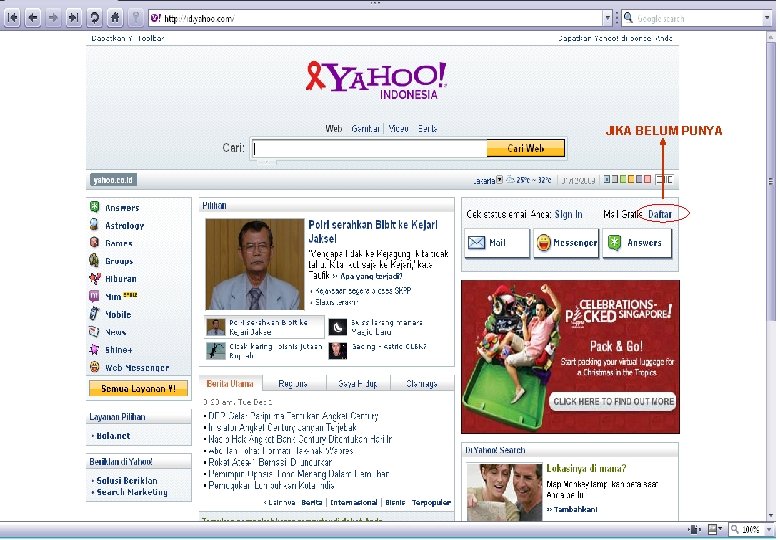Screen dimensions: 780x540
Task: Click the Web Messenger smiley icon
Action: (x=94, y=367)
